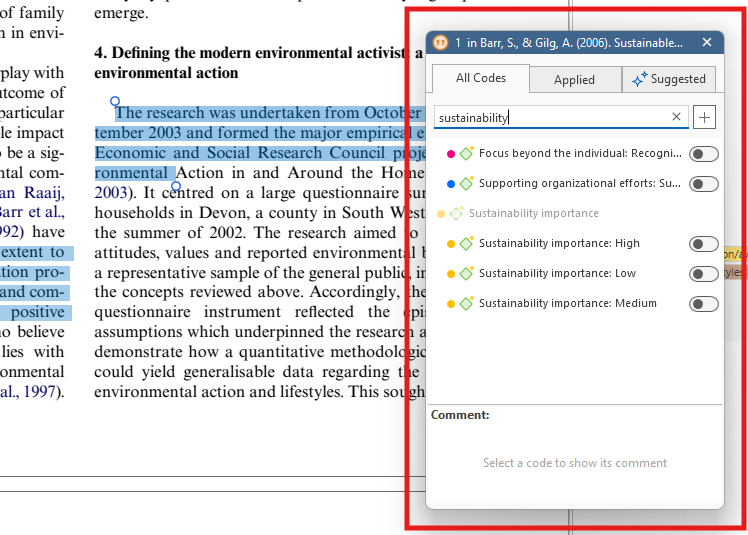This screenshot has height=535, width=748.
Task: Click the popup title 'in Barr, S., & Gilg, A. (2006)'
Action: (x=574, y=43)
